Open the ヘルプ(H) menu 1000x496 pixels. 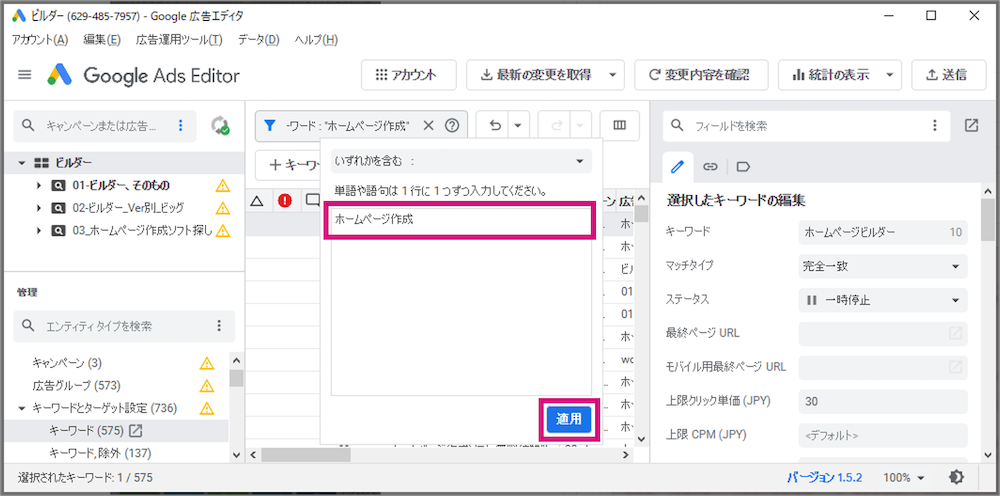(x=316, y=40)
